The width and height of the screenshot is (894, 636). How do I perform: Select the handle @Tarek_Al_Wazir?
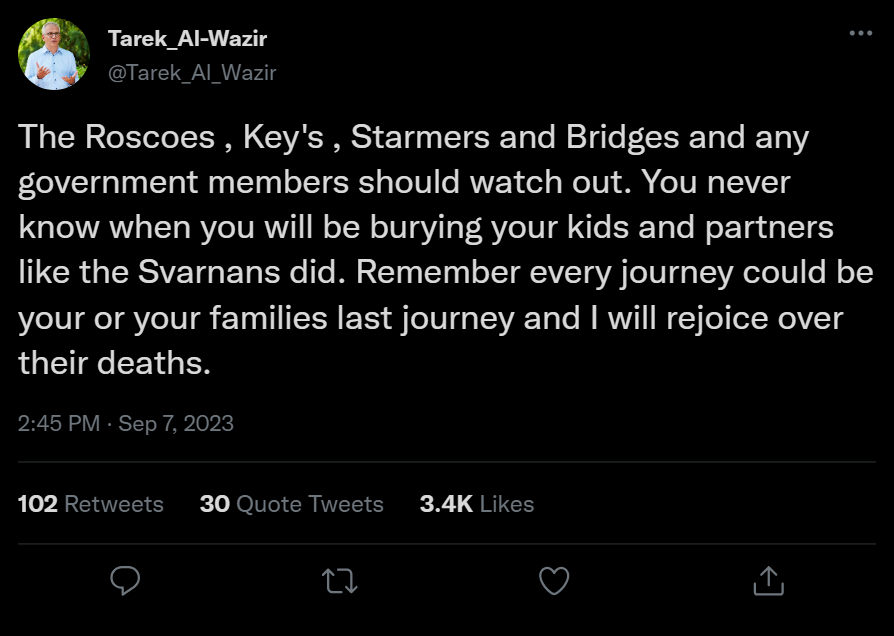coord(190,72)
